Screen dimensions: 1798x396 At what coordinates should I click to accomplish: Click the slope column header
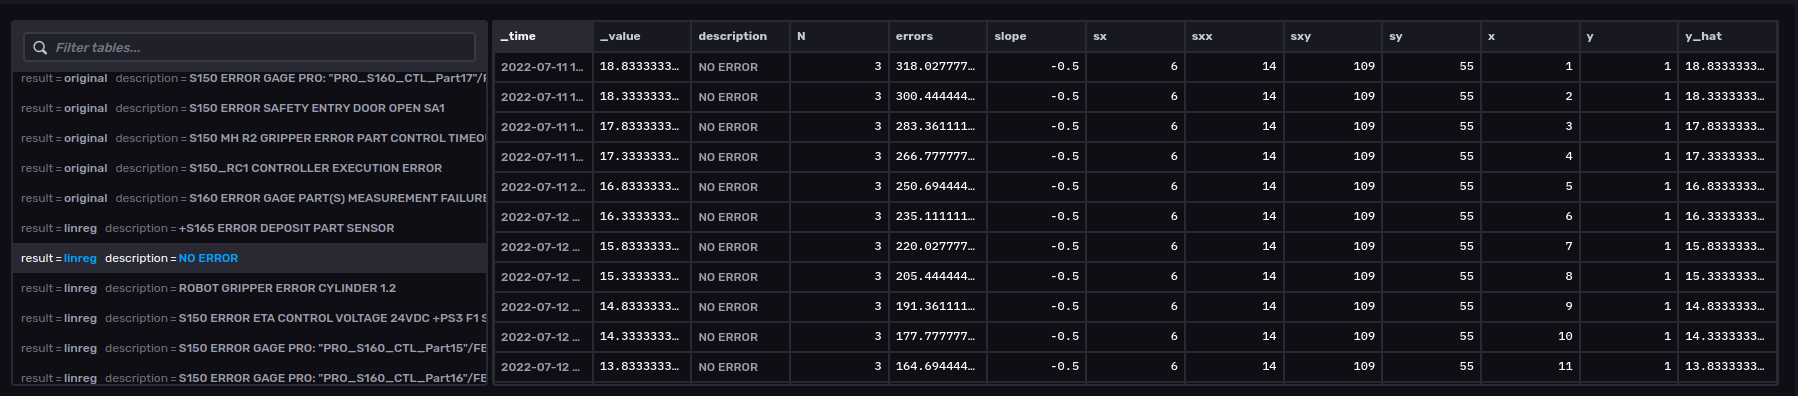click(x=1036, y=37)
